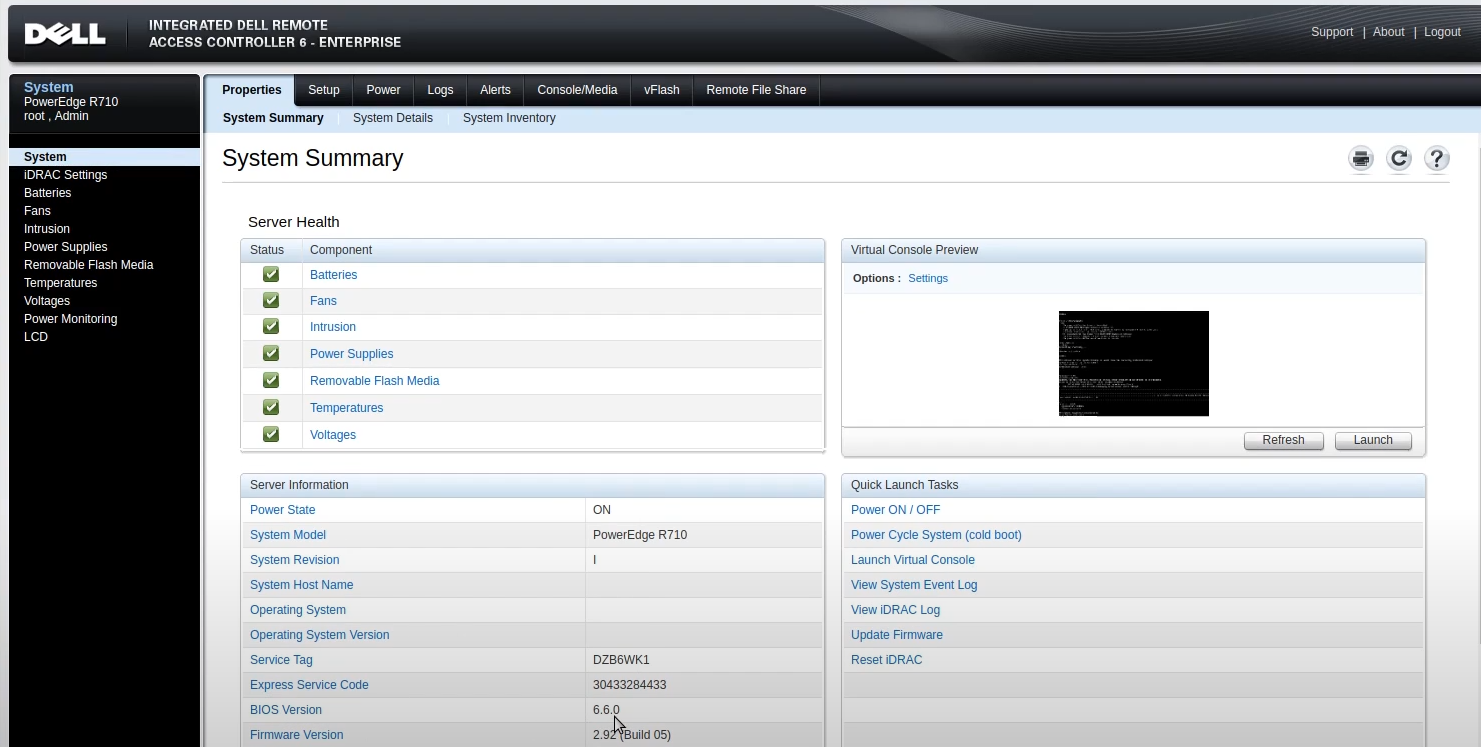Click the Fans link in Server Health

[x=323, y=301]
